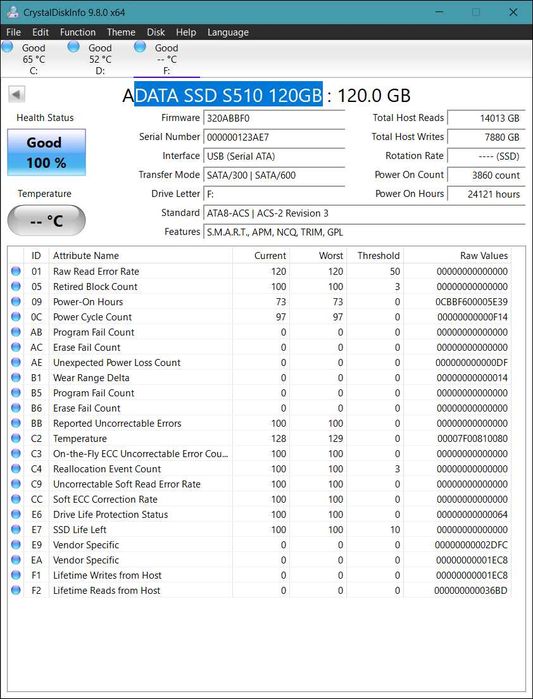Close the CrystalDiskInfo window
Image resolution: width=533 pixels, height=699 pixels.
tap(513, 12)
